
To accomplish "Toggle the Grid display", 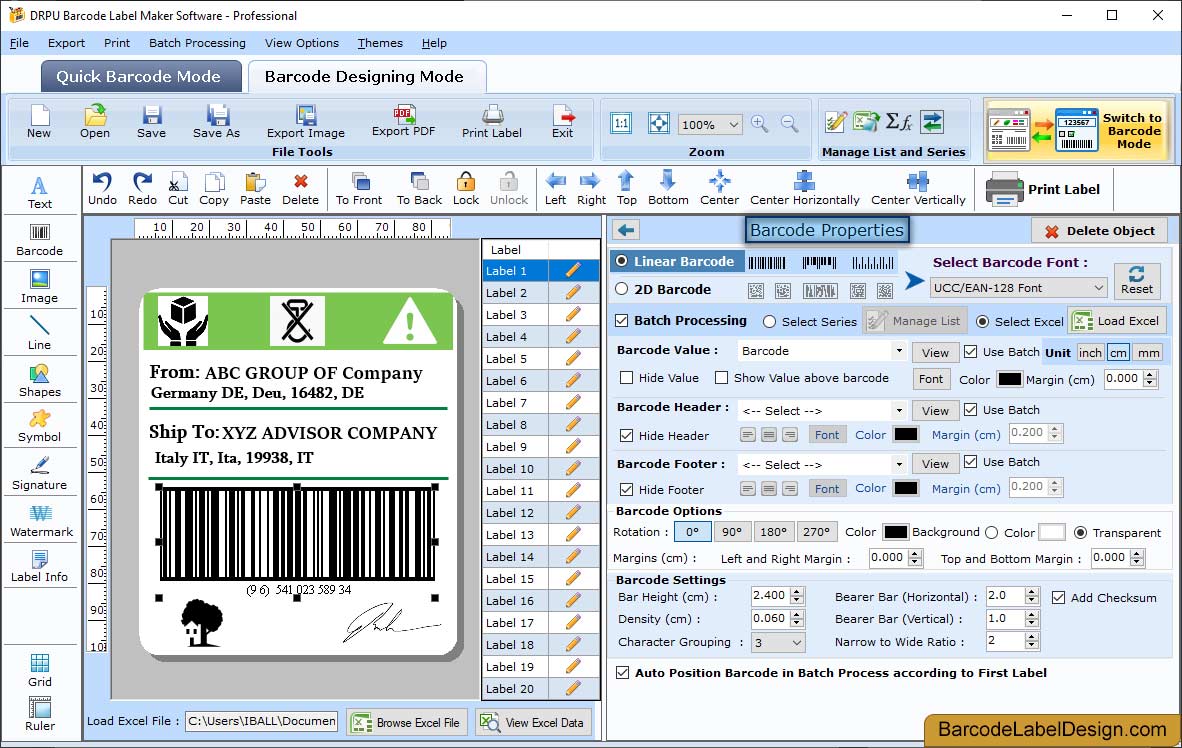I will (40, 670).
